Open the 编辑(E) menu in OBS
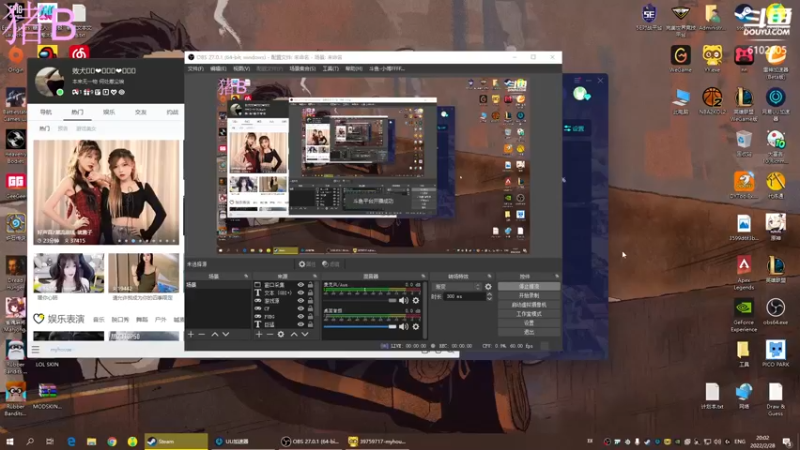Screen dimensions: 800x450 pos(218,68)
